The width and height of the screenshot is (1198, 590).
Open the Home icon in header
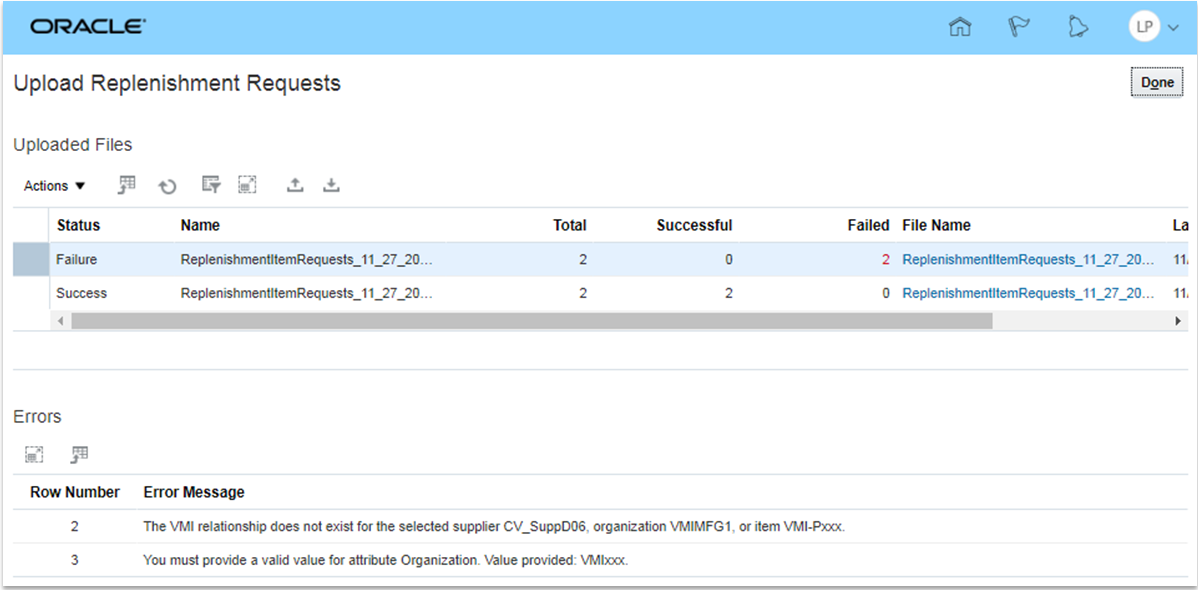960,28
